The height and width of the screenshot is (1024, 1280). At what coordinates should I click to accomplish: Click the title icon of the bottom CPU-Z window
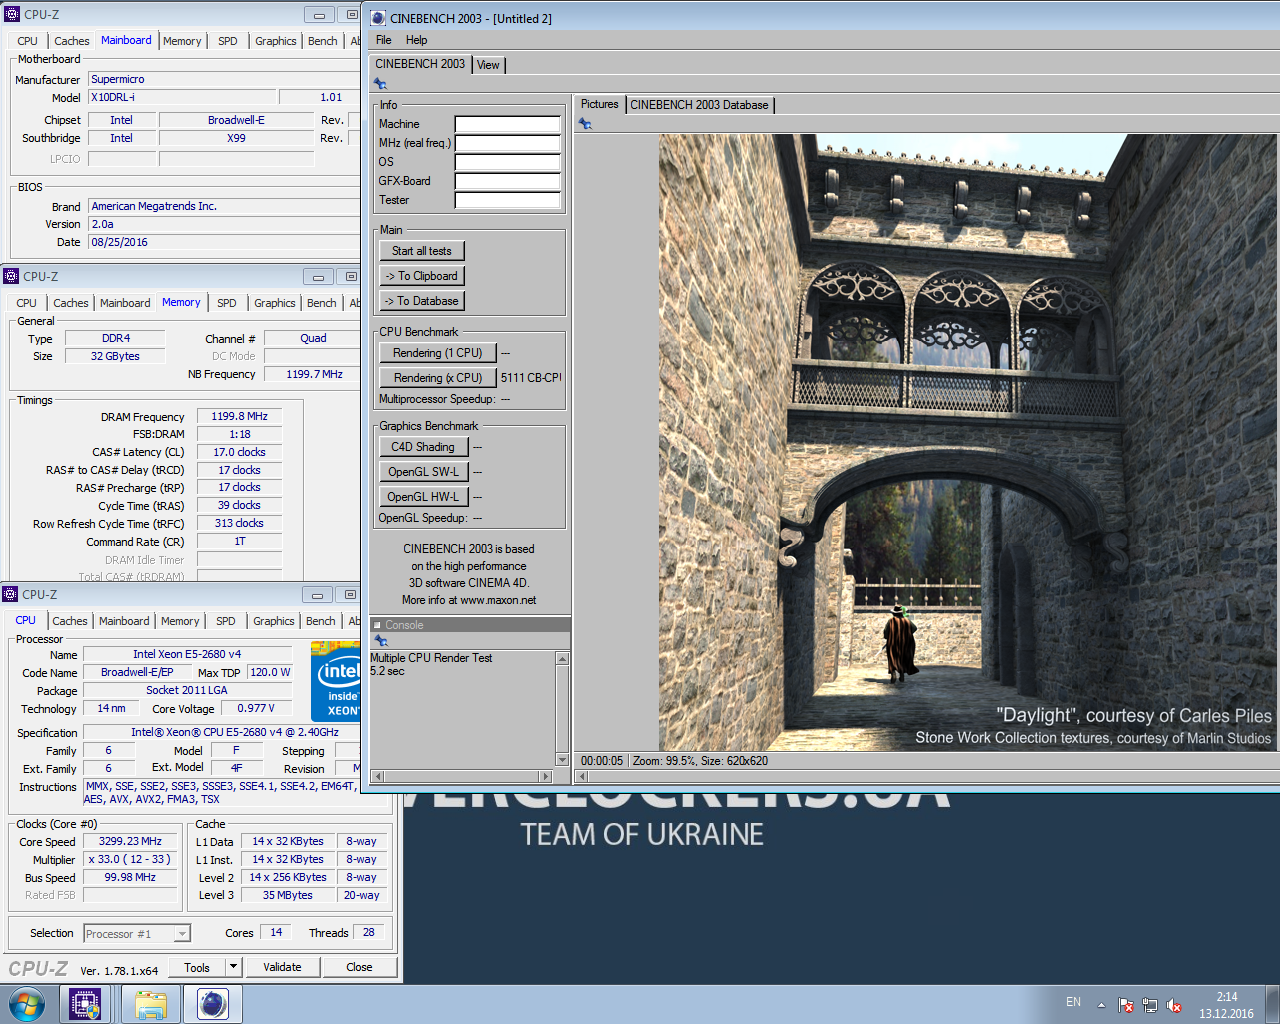click(10, 594)
